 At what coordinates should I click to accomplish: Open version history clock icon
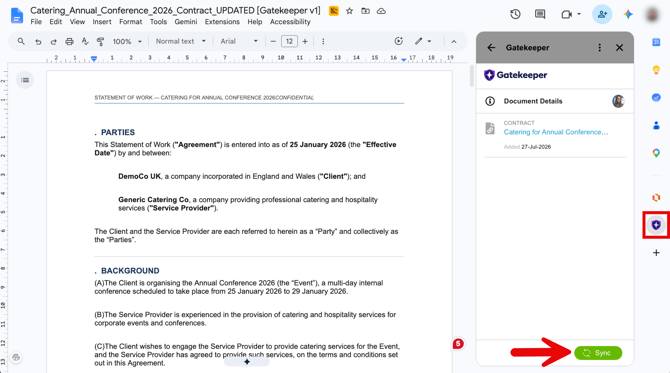515,14
